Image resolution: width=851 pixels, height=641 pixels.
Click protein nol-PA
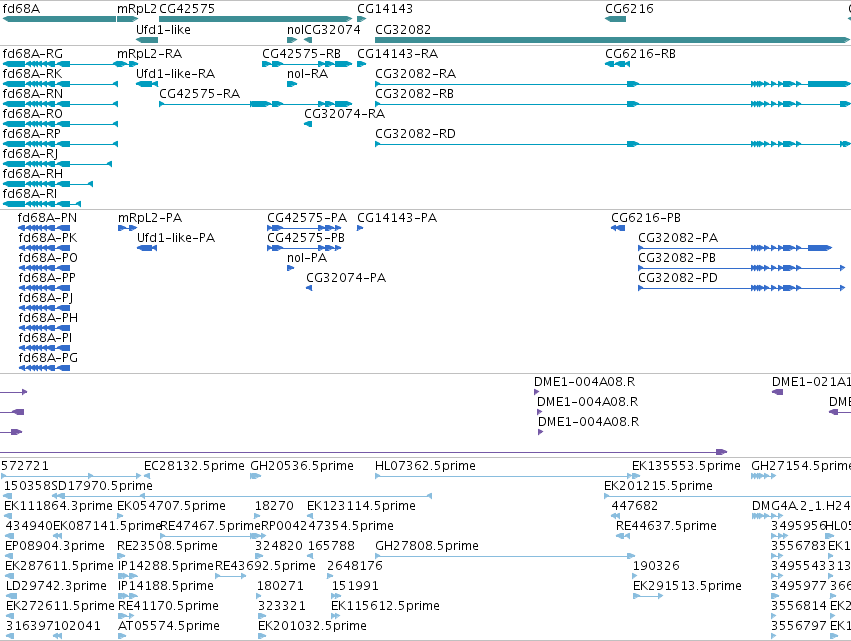tap(307, 258)
